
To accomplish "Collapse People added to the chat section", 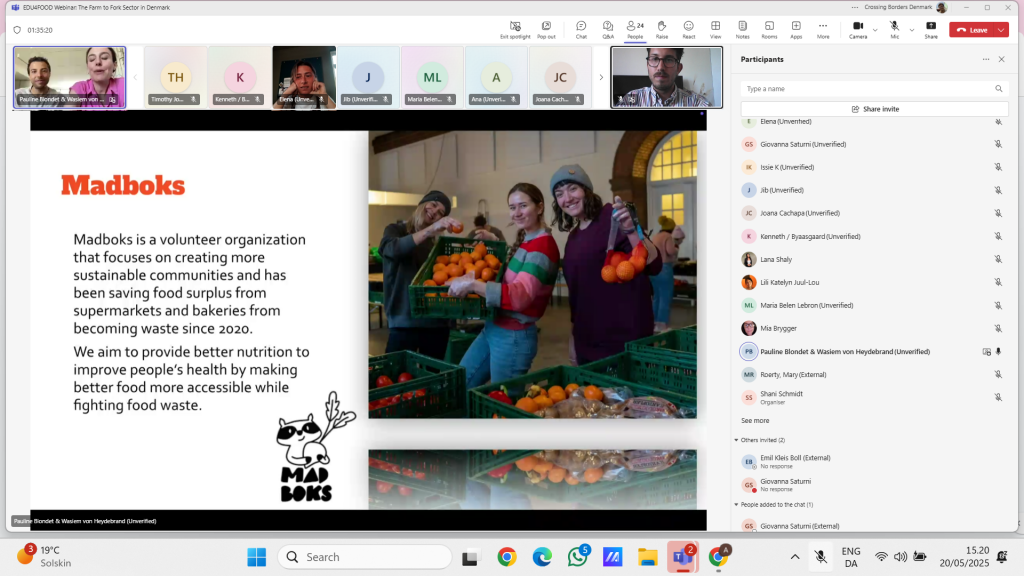I will [x=736, y=505].
